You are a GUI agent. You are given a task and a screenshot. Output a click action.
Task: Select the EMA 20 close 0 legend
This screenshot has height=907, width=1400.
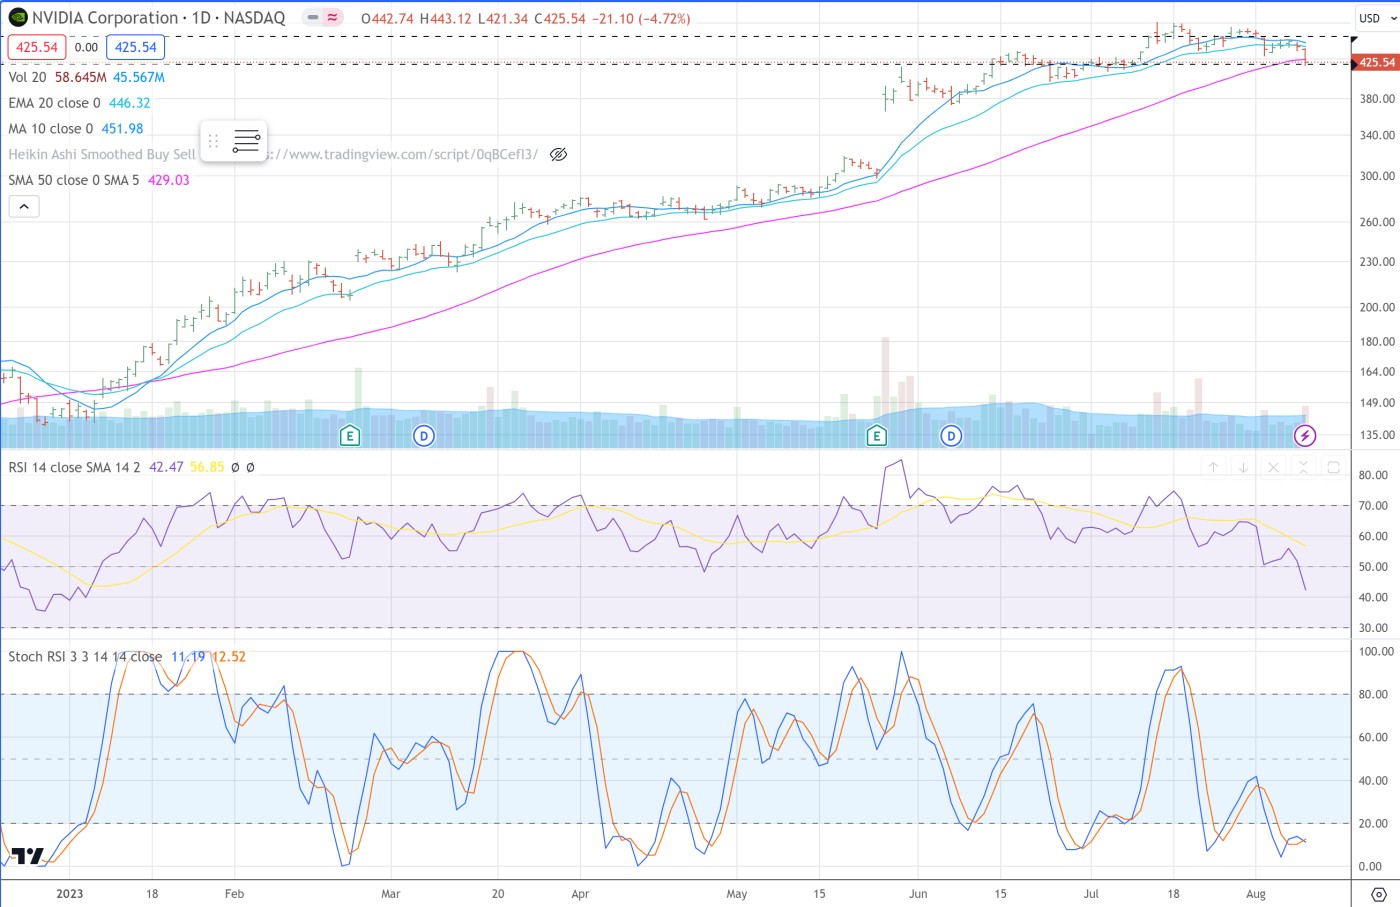tap(55, 103)
